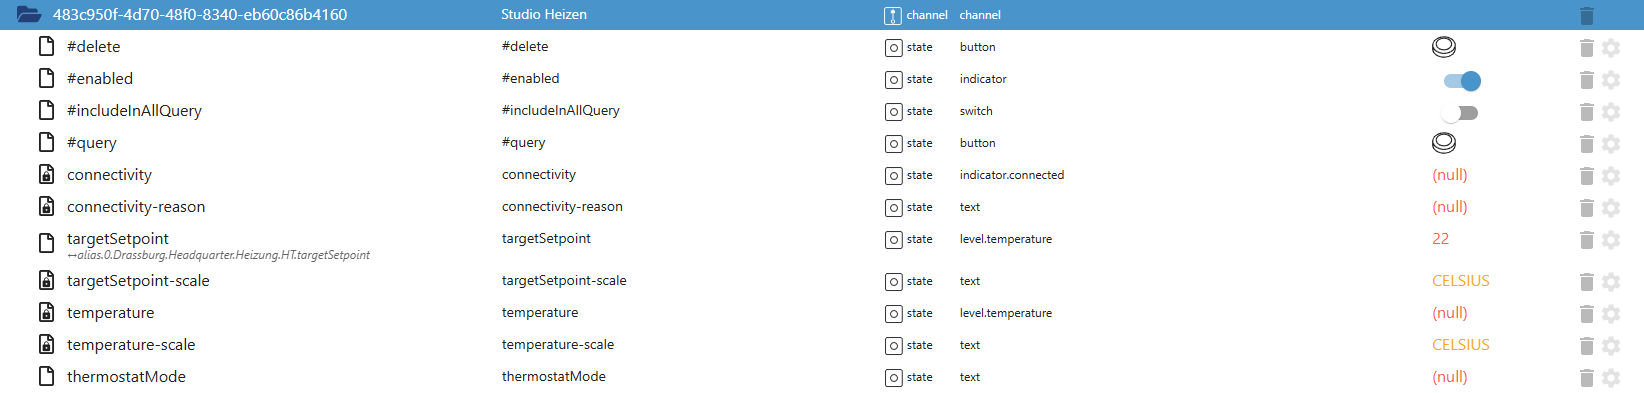This screenshot has height=393, width=1644.
Task: Click trash icon for targetSetpoint-scale row
Action: (x=1587, y=281)
